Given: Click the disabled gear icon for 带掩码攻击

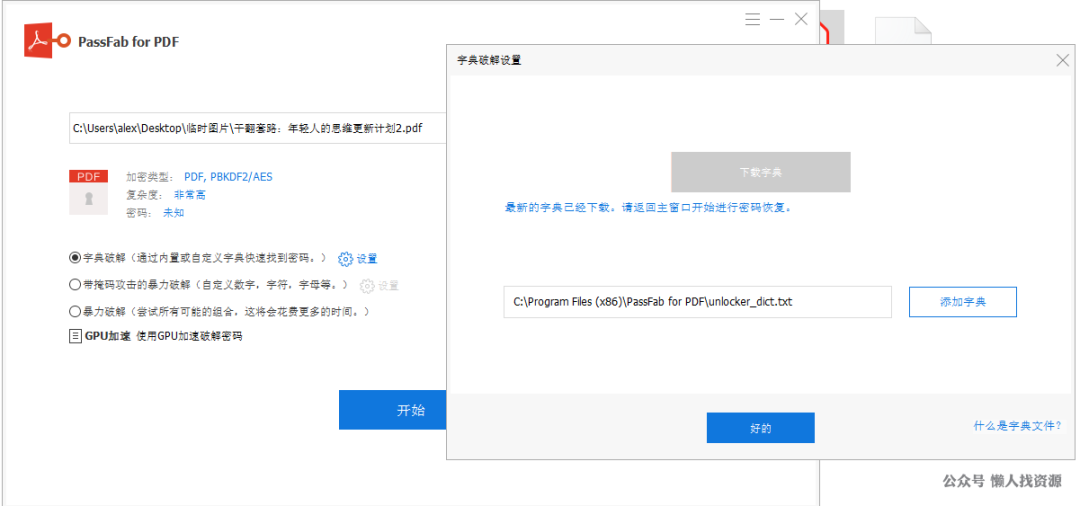Looking at the screenshot, I should tap(367, 285).
